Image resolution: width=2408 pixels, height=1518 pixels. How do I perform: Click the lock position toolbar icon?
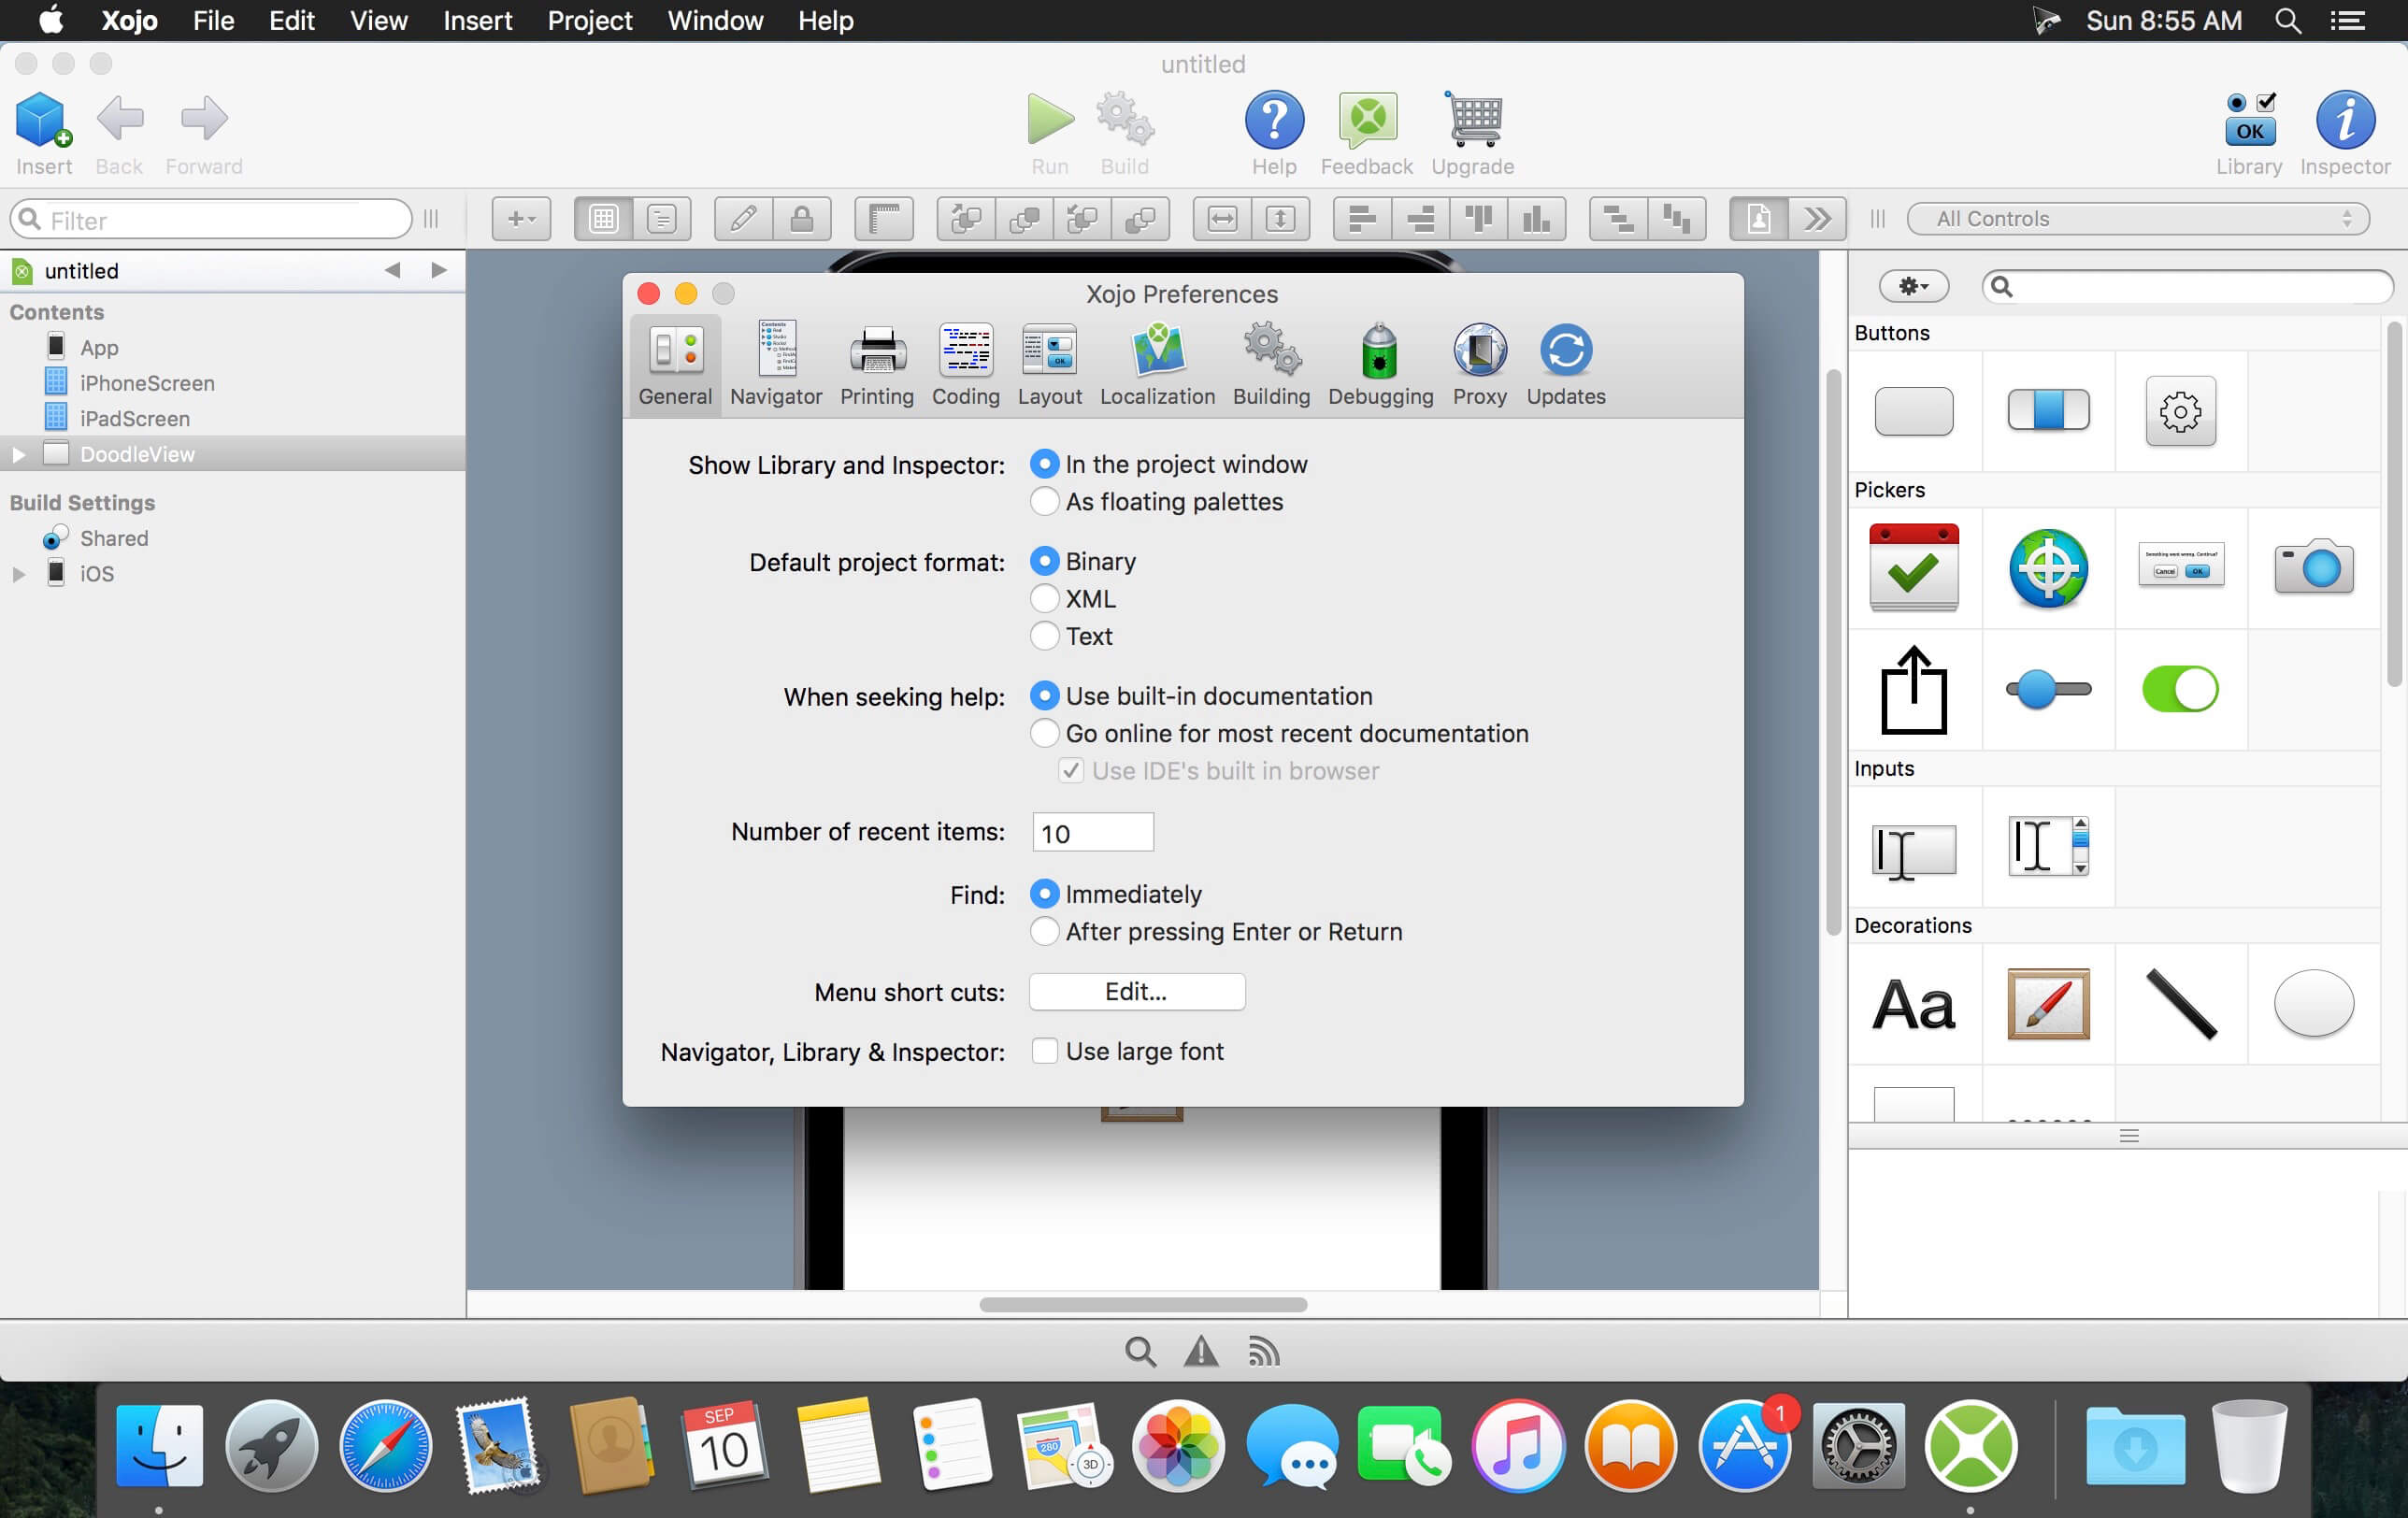[x=801, y=218]
